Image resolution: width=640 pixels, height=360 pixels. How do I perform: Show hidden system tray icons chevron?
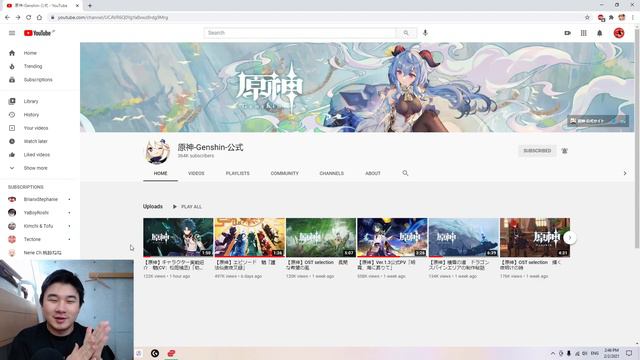(x=553, y=353)
